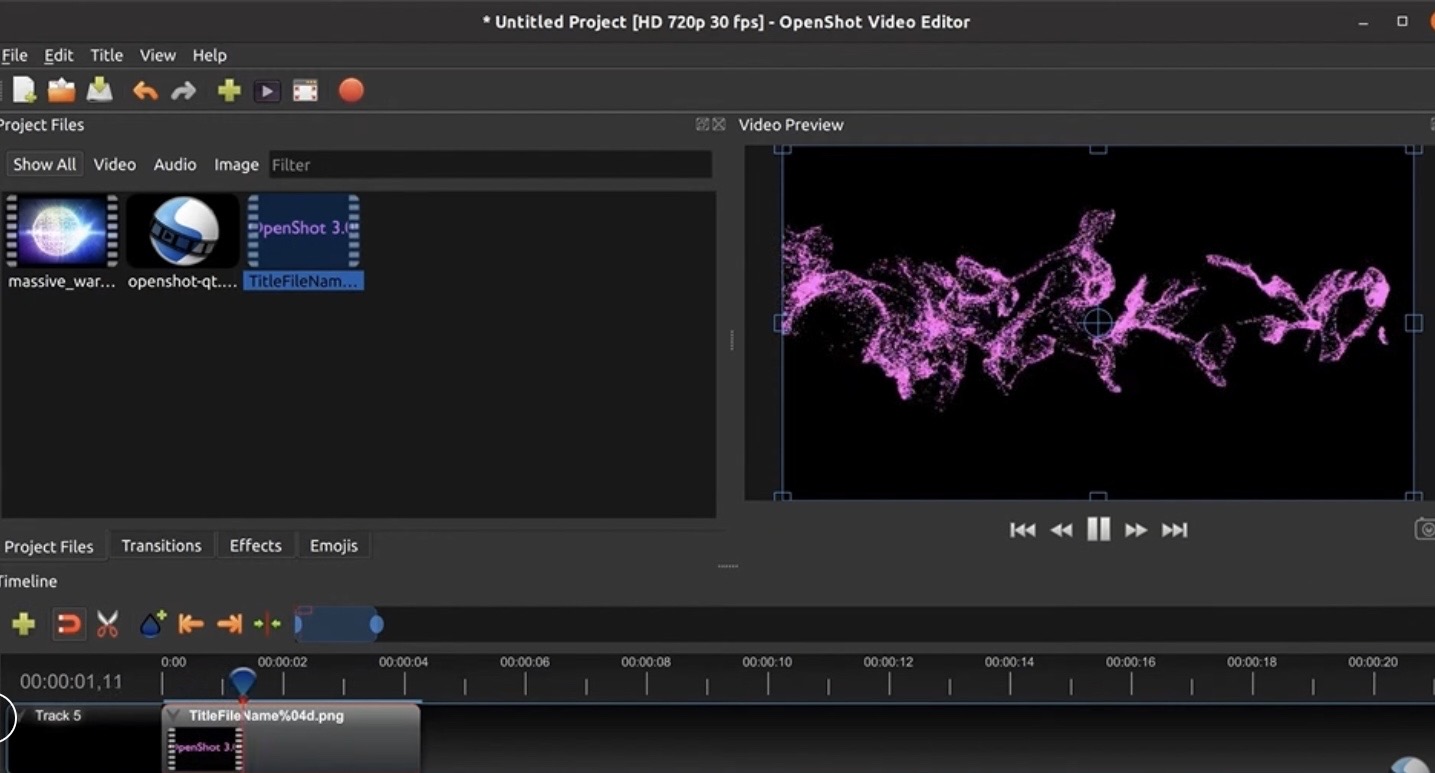Click the 00:00:16 mark on the ruler
This screenshot has width=1435, height=773.
coord(1131,662)
